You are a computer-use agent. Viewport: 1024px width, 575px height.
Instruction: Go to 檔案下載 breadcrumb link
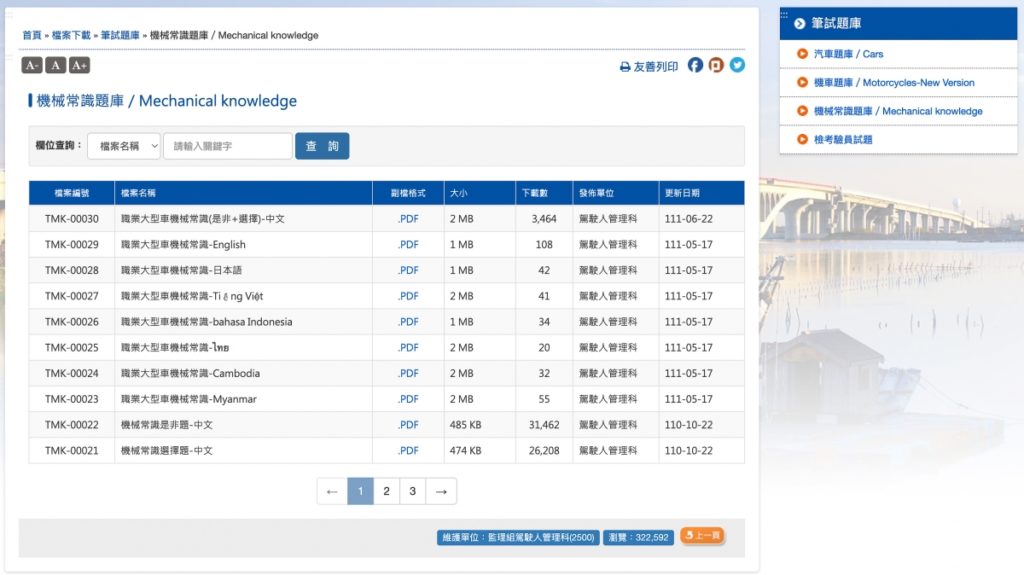pyautogui.click(x=71, y=35)
